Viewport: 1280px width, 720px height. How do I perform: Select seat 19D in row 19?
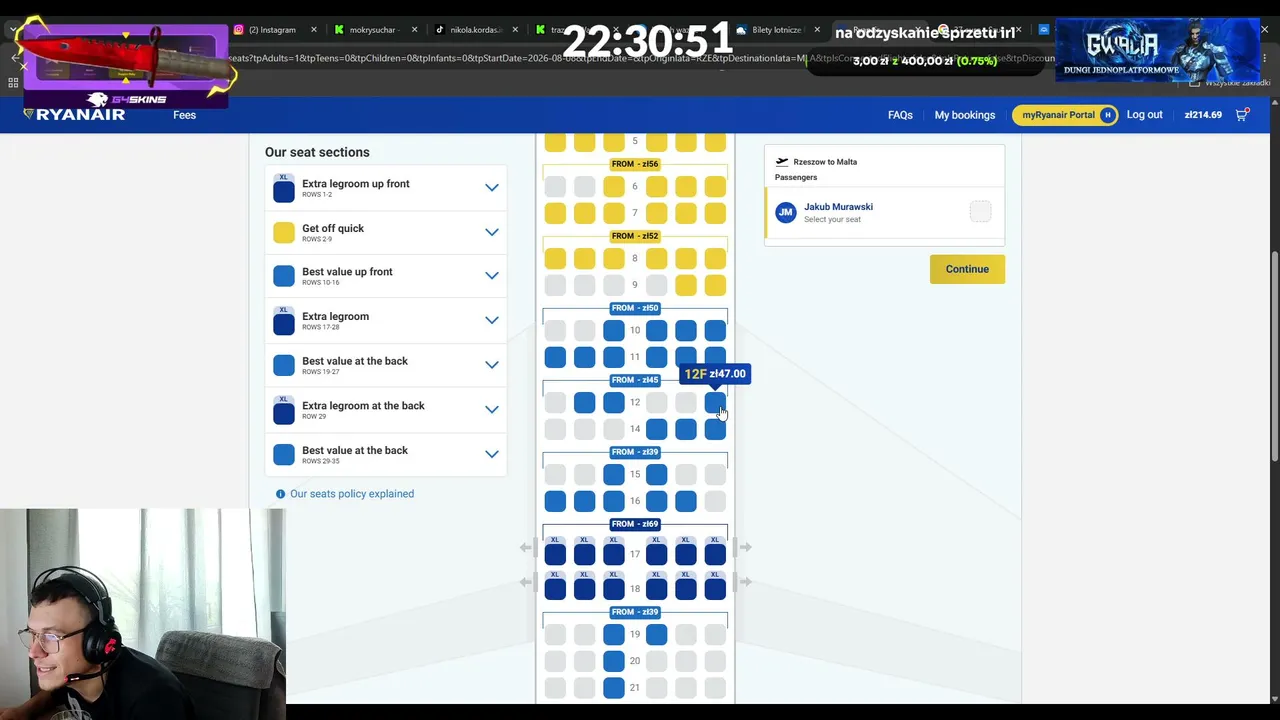(x=656, y=634)
